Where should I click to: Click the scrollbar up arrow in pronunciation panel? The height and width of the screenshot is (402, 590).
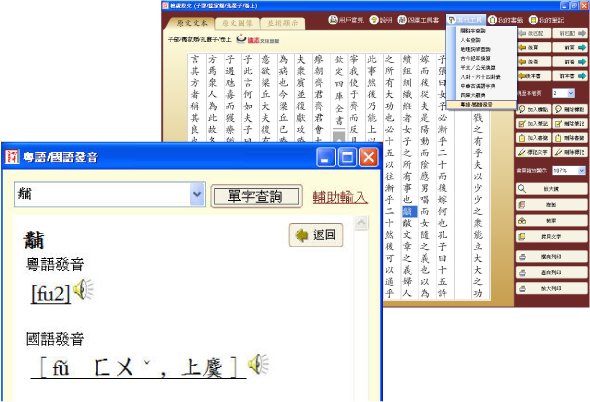point(361,223)
